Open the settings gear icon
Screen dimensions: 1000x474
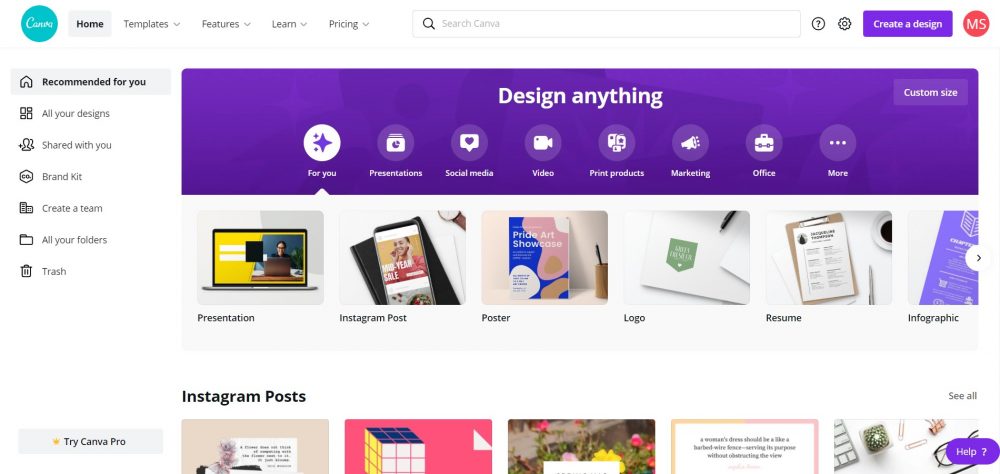tap(844, 24)
